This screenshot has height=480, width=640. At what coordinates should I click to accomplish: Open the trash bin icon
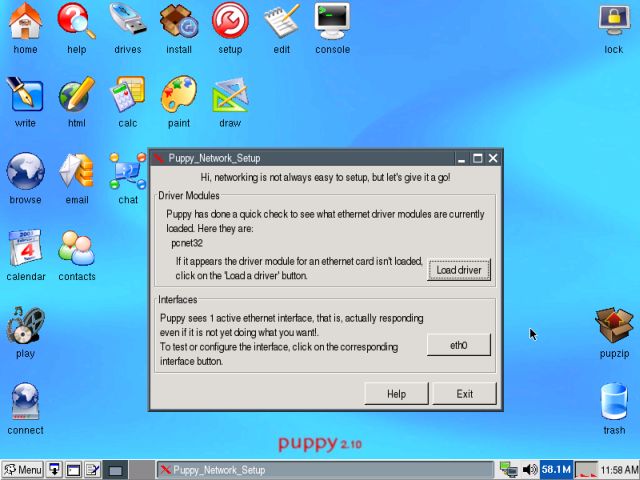pos(614,402)
